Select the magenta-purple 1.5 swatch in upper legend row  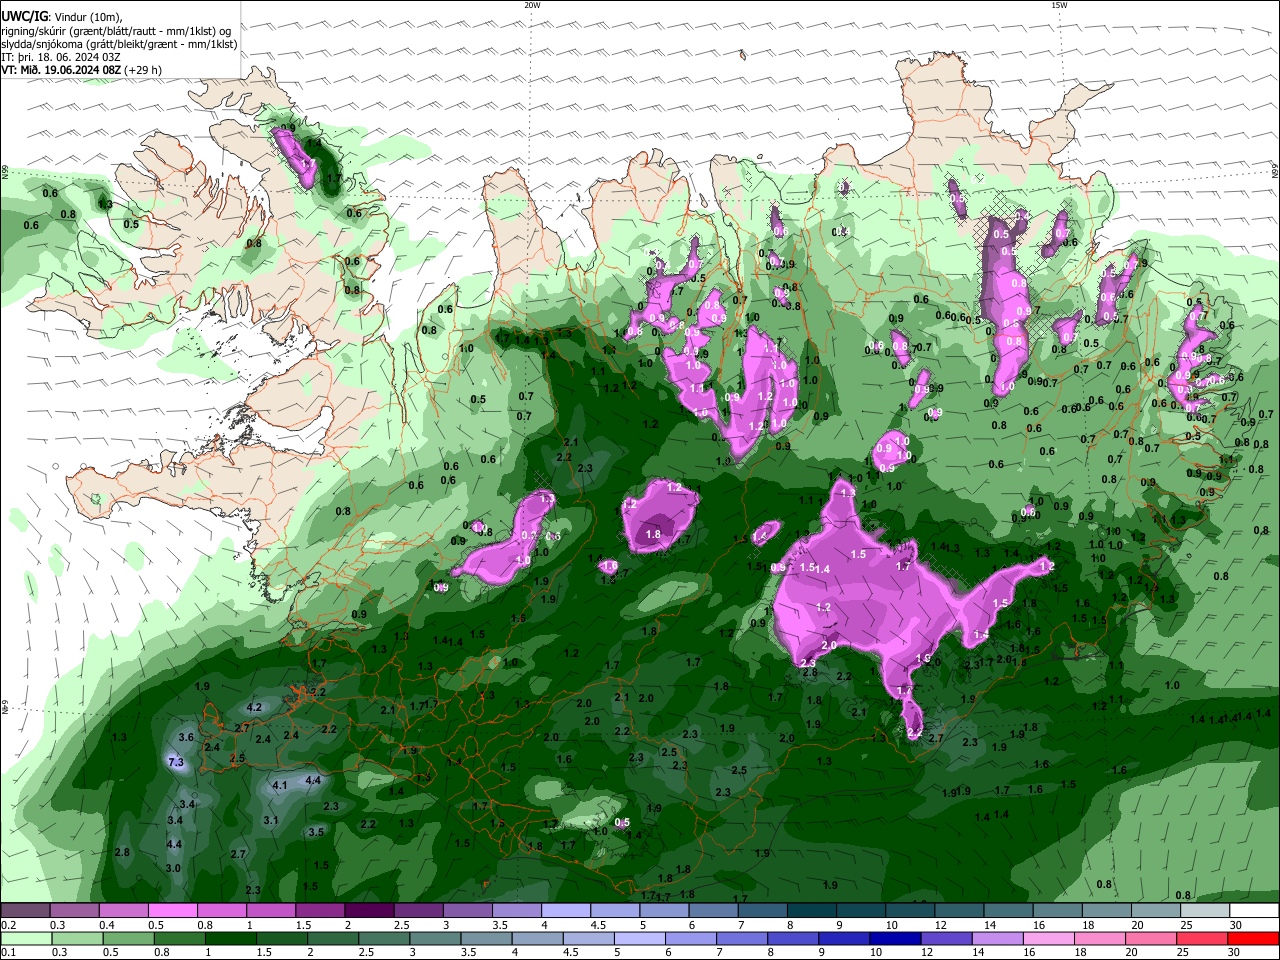[x=320, y=911]
